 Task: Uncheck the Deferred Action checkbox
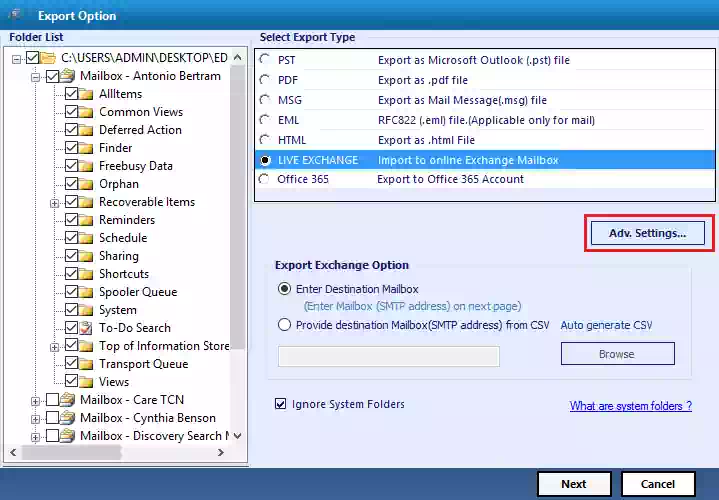(71, 129)
